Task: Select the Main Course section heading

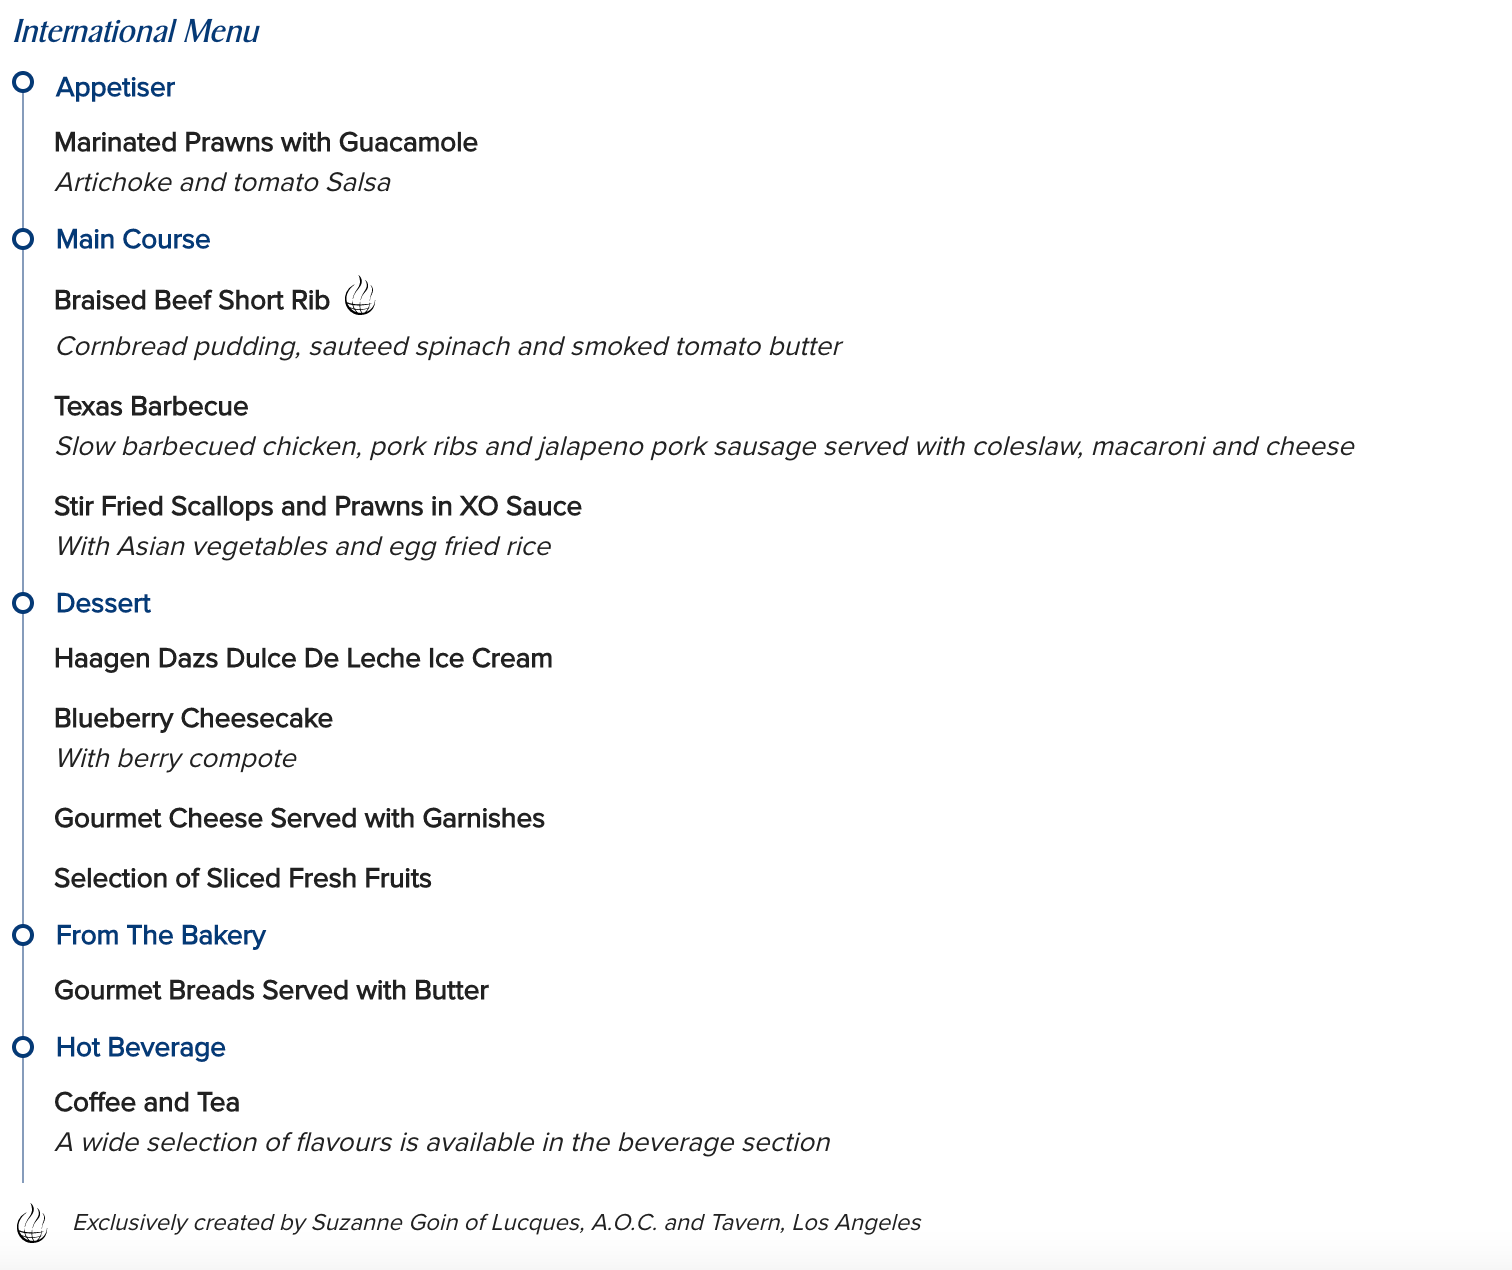Action: point(133,240)
